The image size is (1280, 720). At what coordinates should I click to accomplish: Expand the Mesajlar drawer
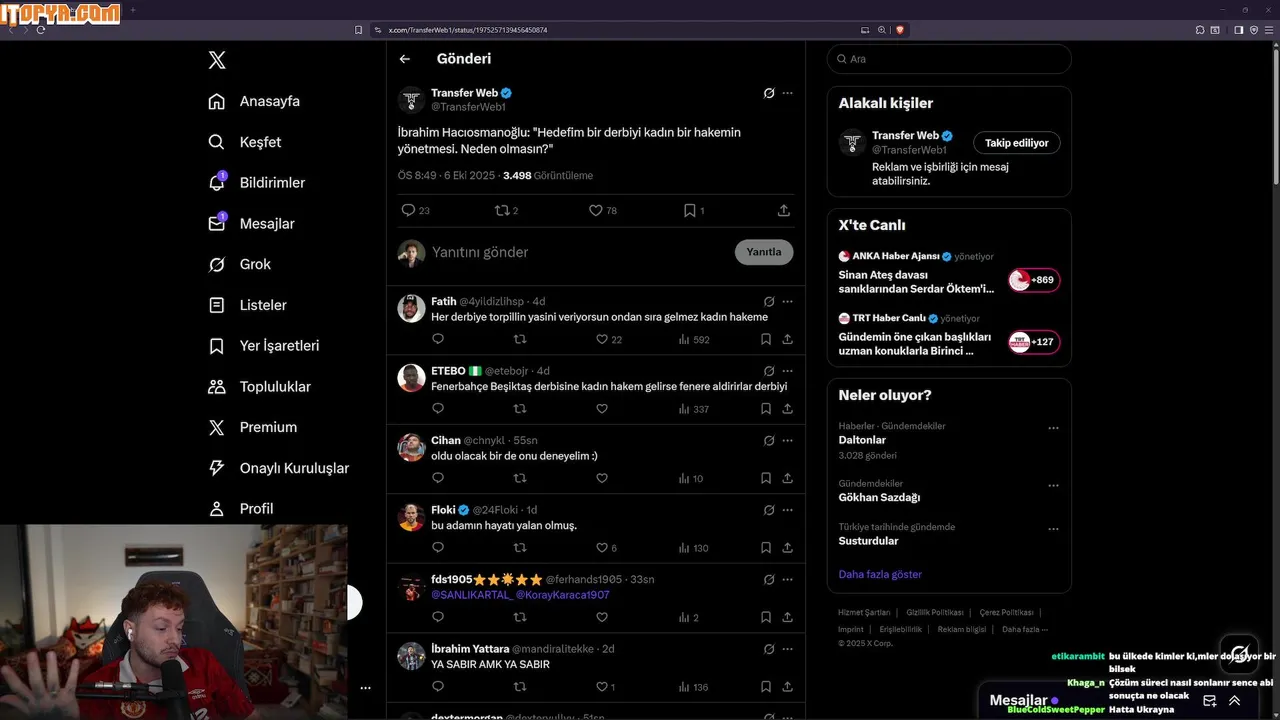coord(1234,701)
